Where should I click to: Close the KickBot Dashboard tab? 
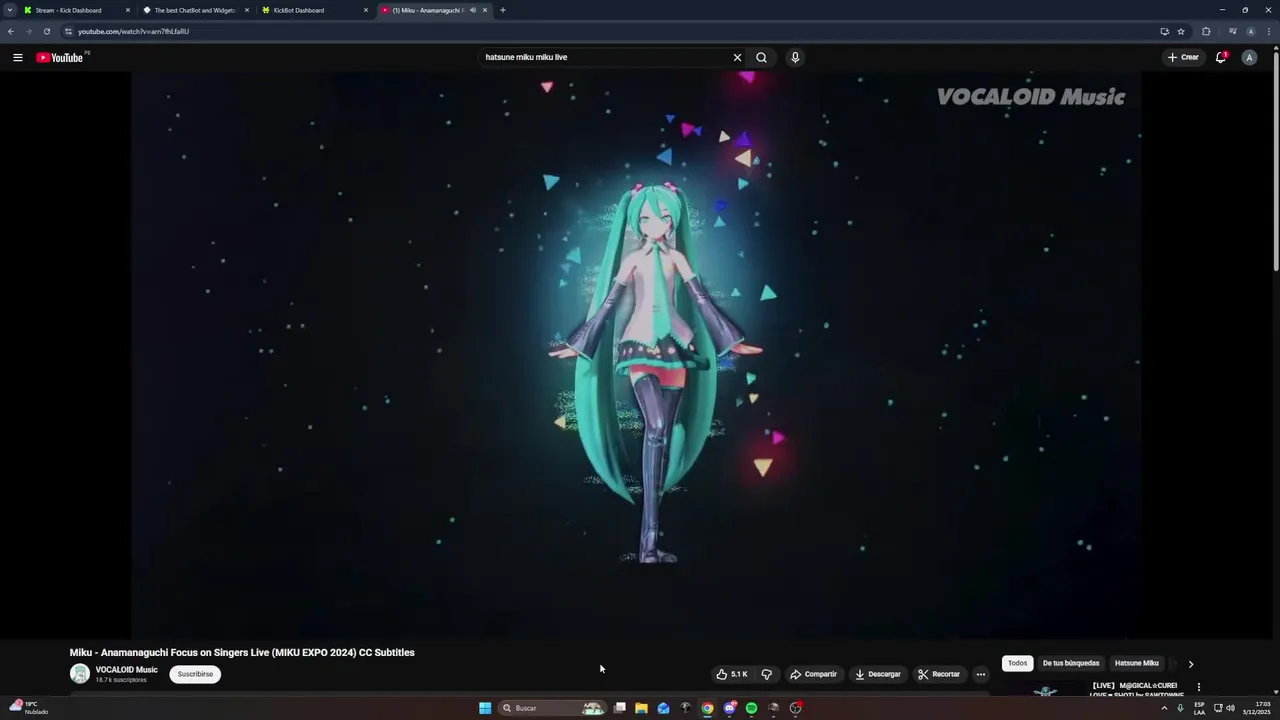click(365, 10)
